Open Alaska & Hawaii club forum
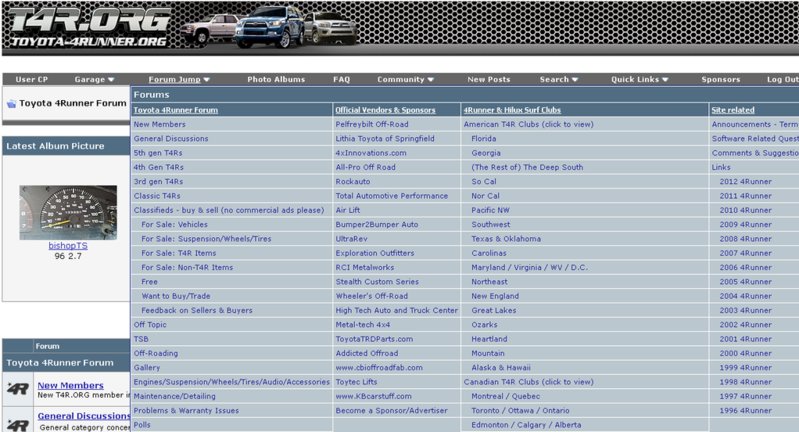The image size is (799, 432). coord(501,367)
